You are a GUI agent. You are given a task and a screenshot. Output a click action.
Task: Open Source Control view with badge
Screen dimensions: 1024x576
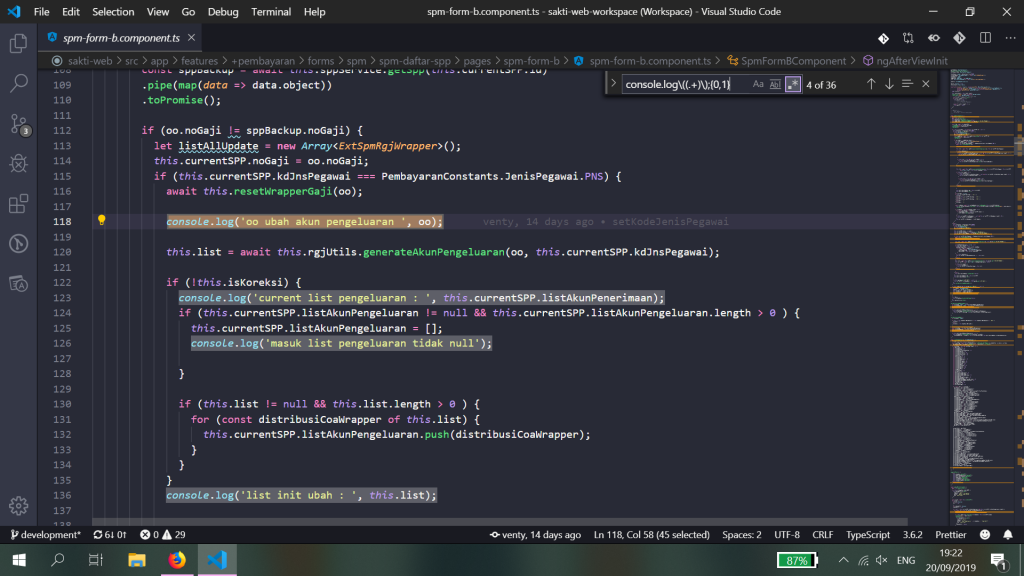pos(18,124)
